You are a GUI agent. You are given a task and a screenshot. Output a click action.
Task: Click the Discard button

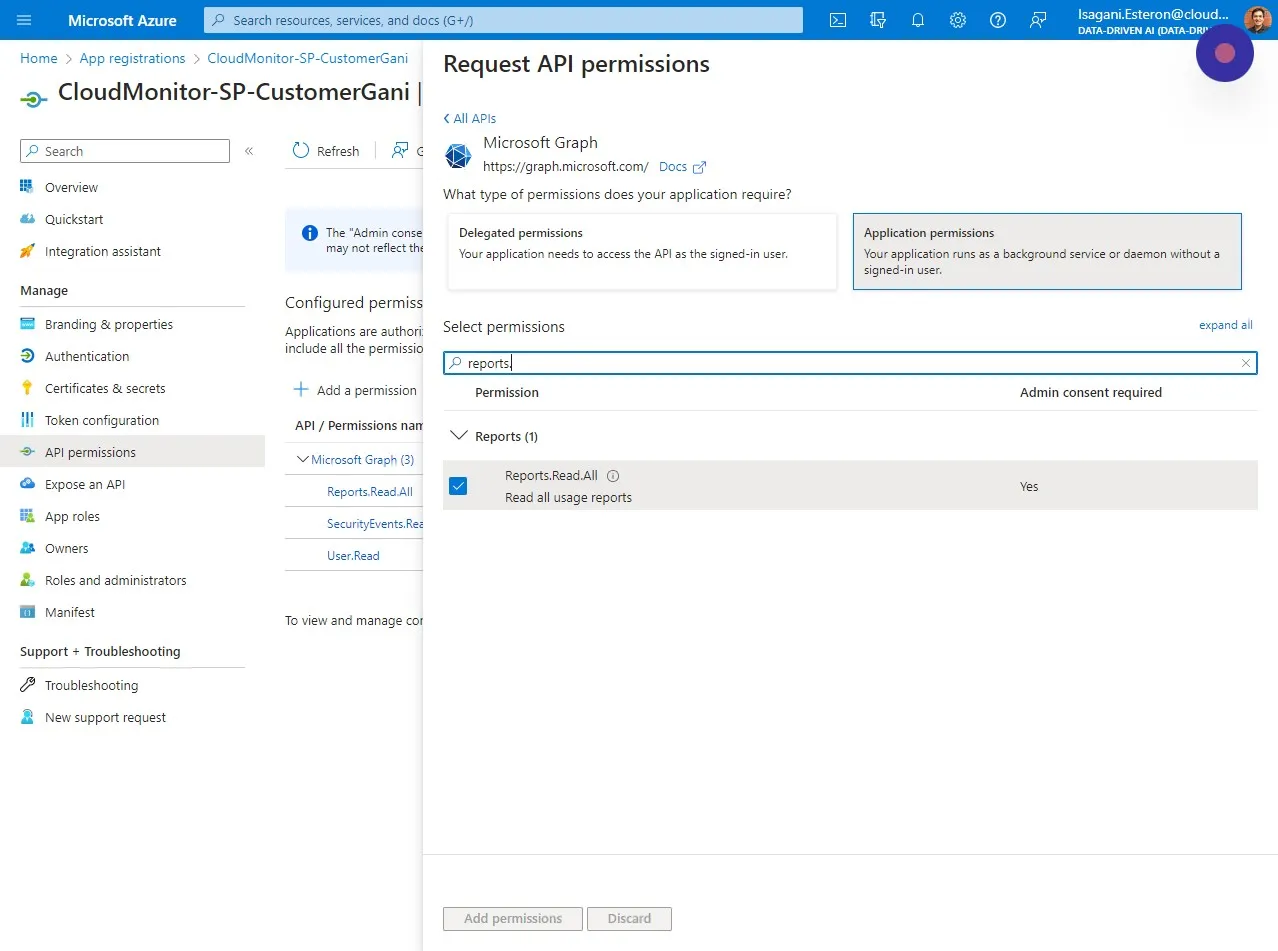click(629, 918)
